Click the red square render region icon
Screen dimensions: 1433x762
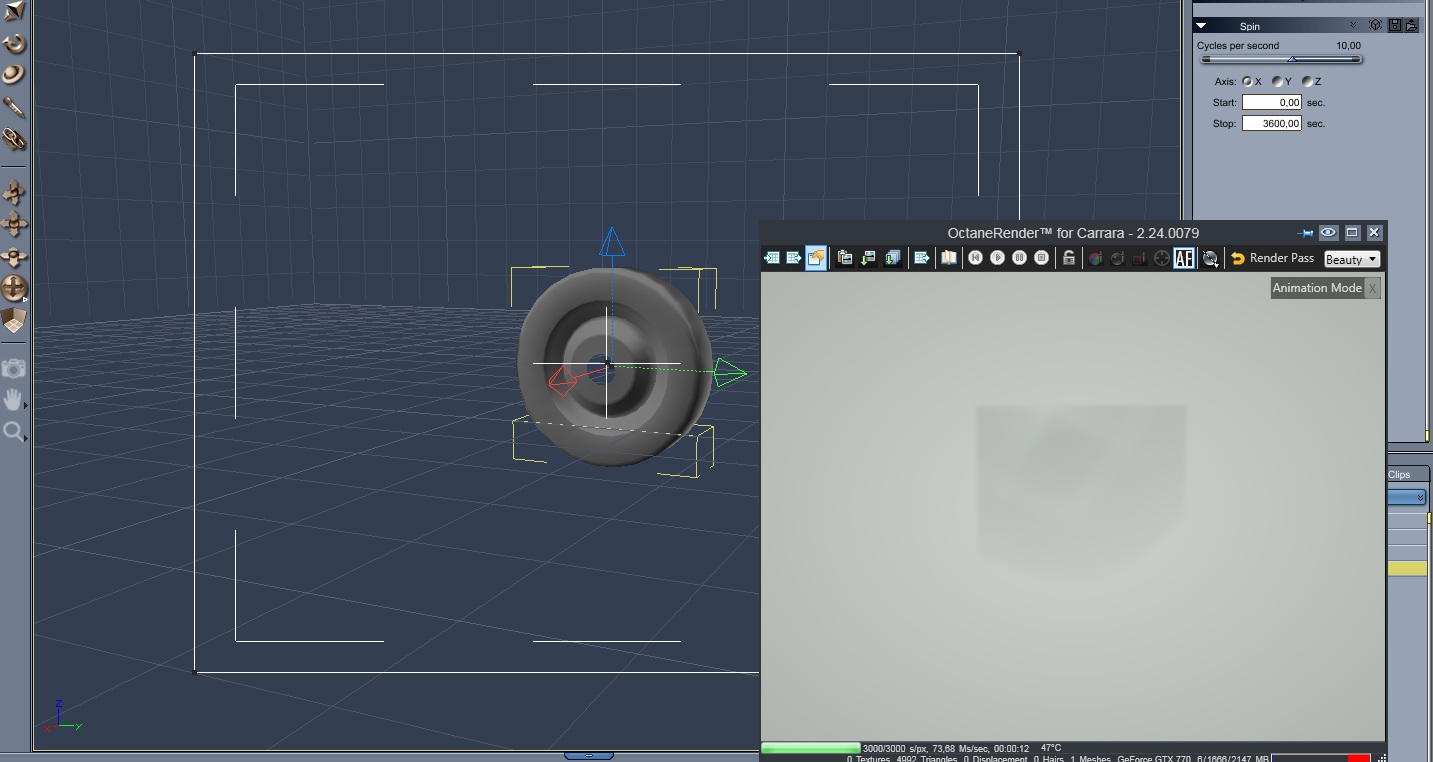[1139, 258]
